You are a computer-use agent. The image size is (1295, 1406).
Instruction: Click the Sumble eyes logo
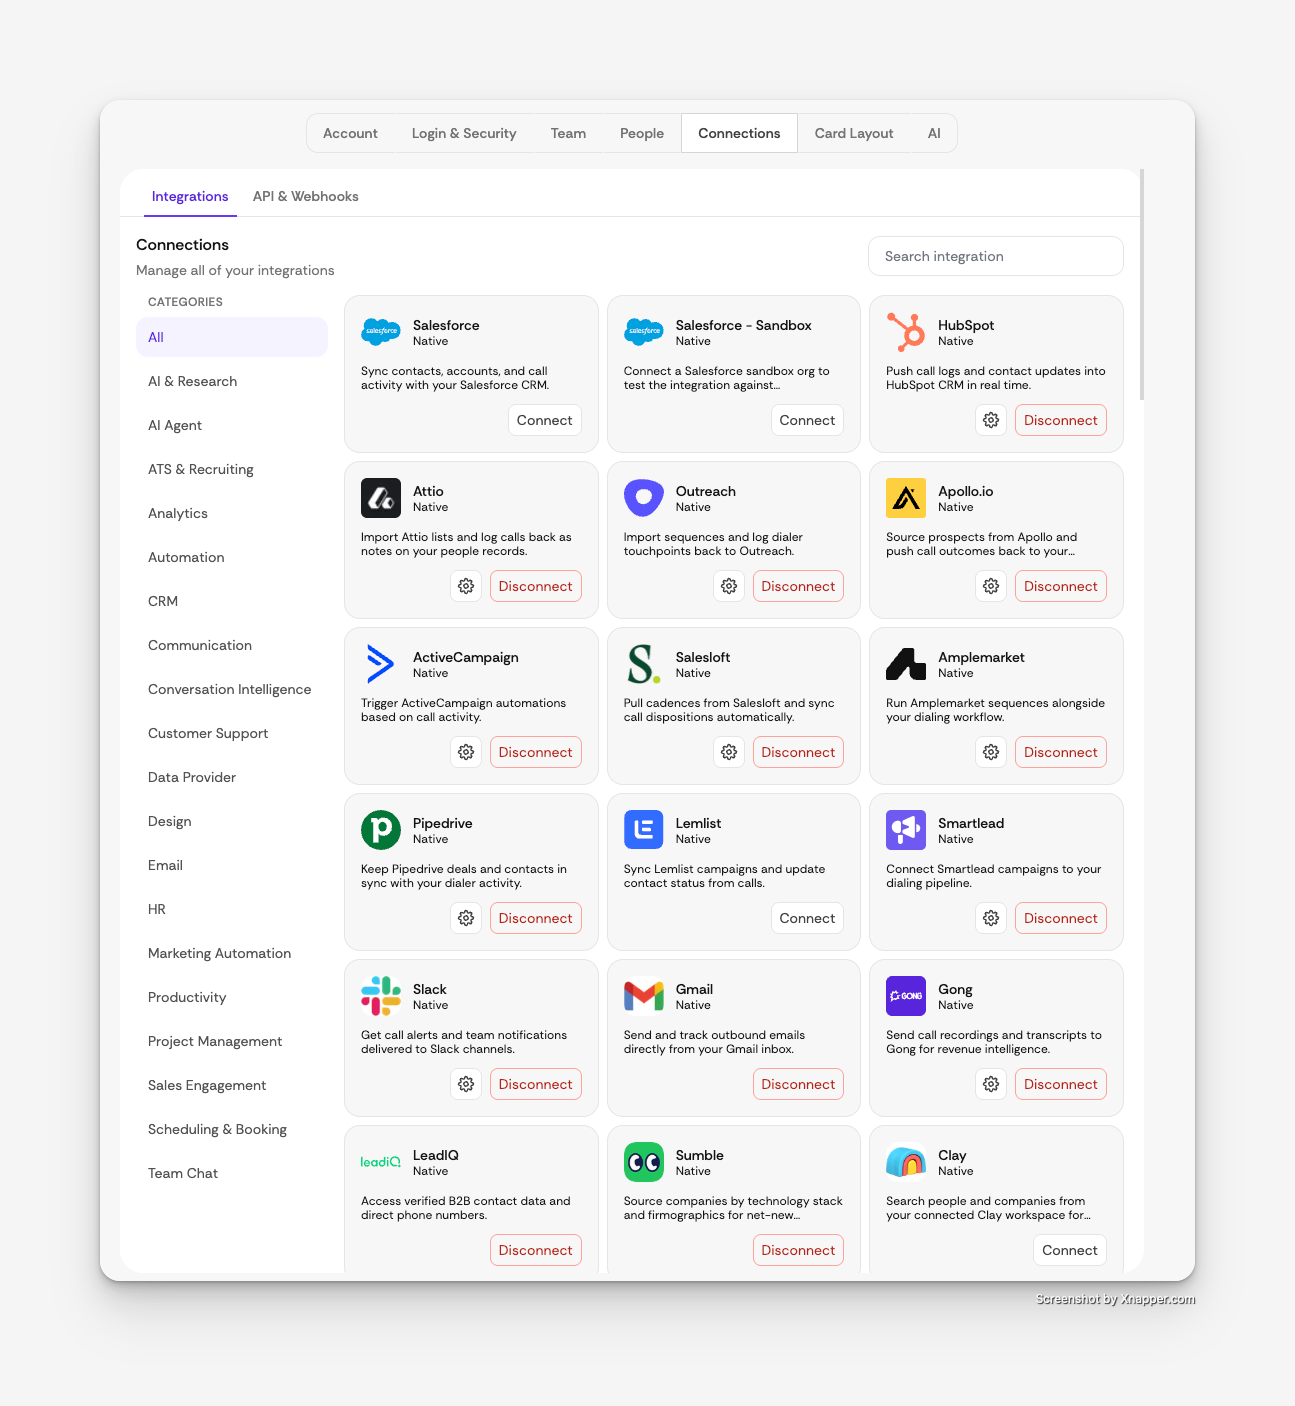pyautogui.click(x=644, y=1161)
